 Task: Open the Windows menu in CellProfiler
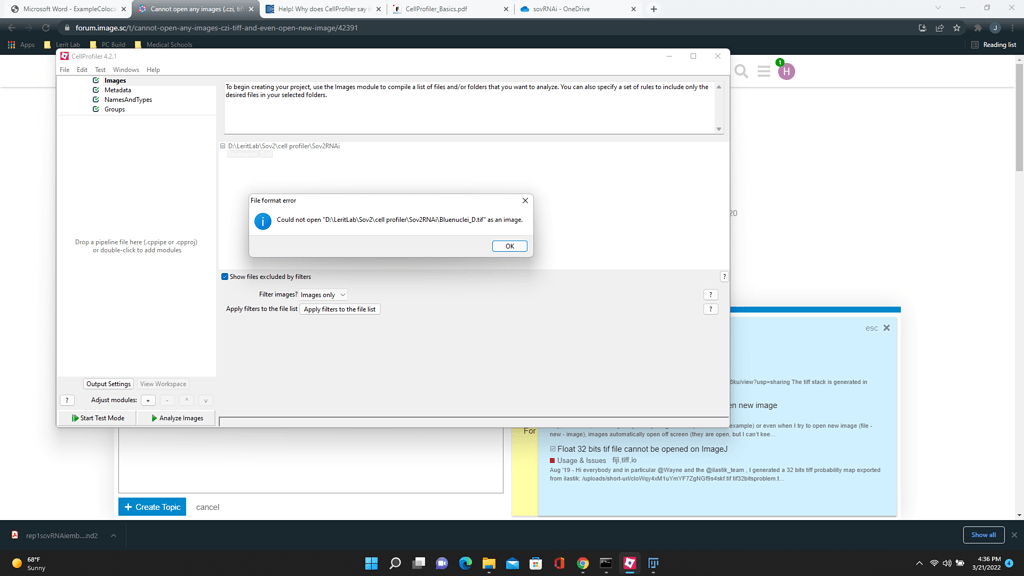point(127,69)
